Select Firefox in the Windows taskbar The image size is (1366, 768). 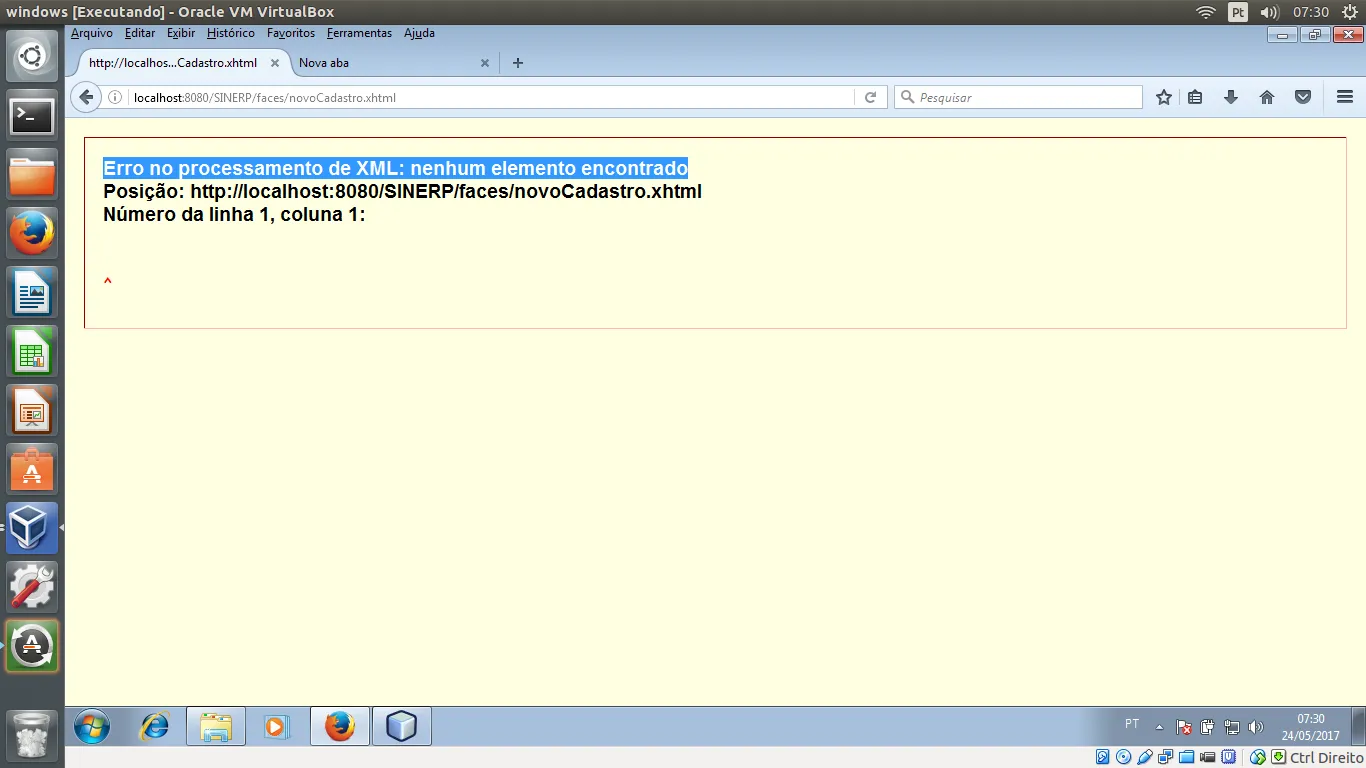click(x=340, y=726)
